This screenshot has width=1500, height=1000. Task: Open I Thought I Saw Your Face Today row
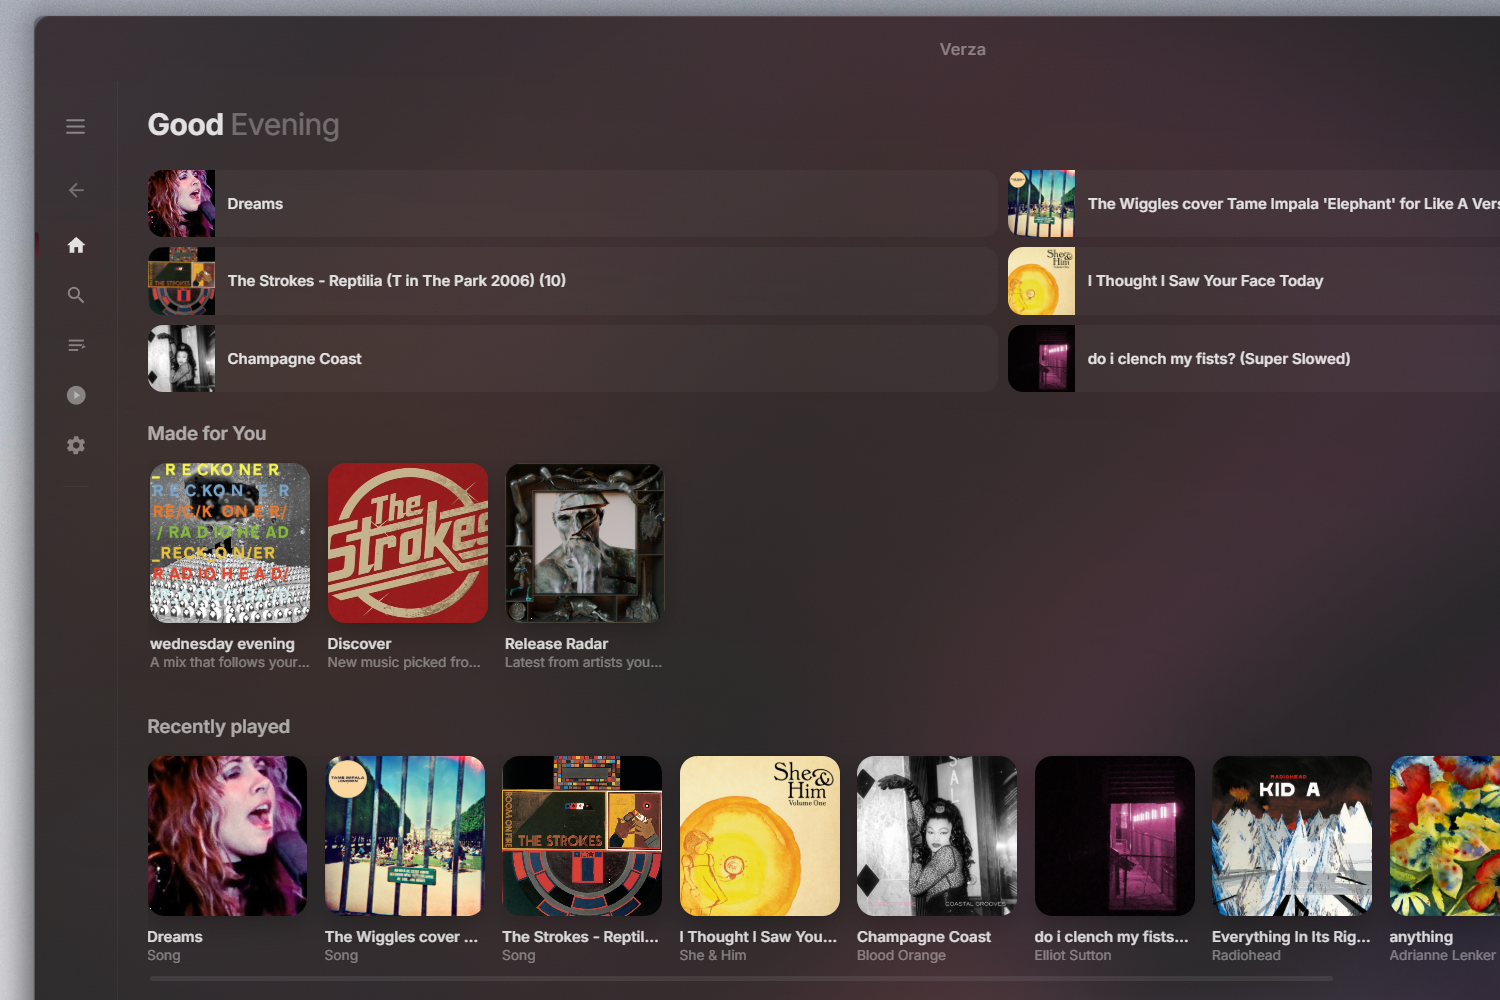1254,281
